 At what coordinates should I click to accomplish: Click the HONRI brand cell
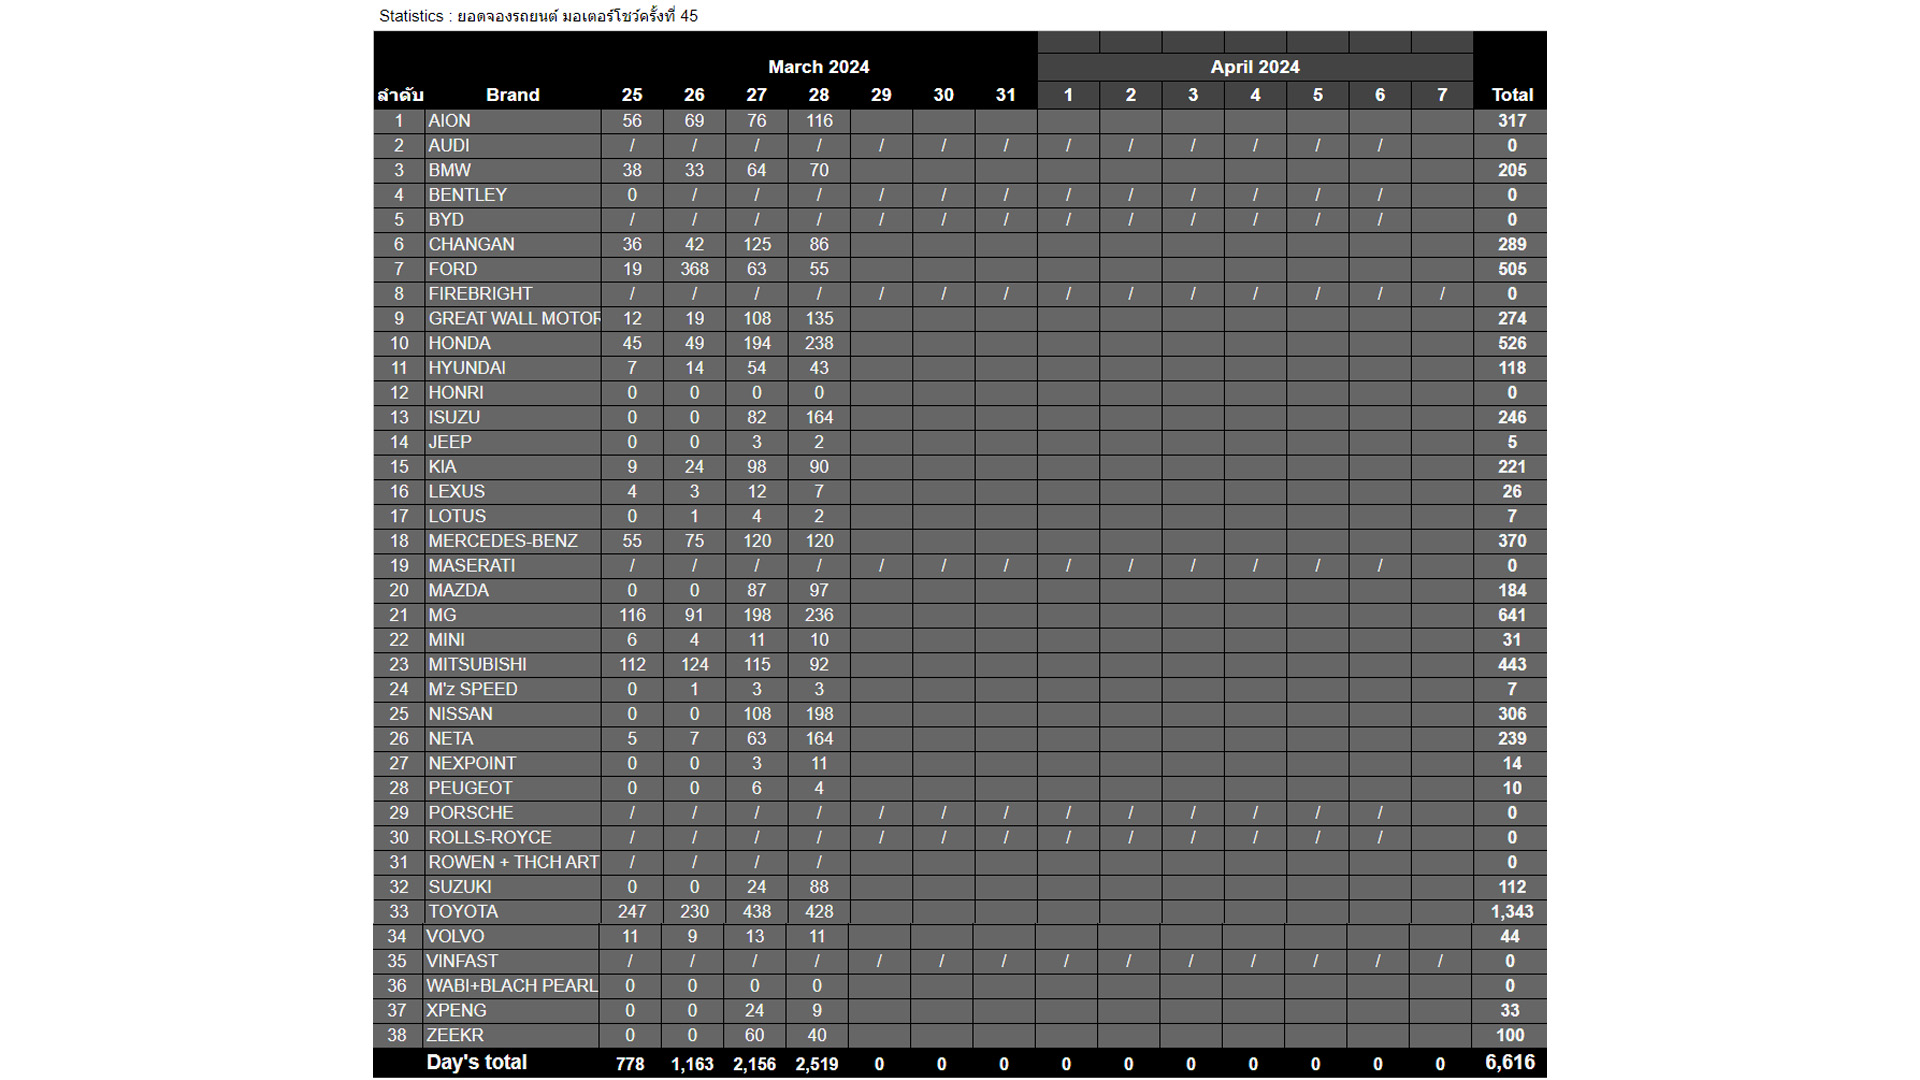coord(512,393)
